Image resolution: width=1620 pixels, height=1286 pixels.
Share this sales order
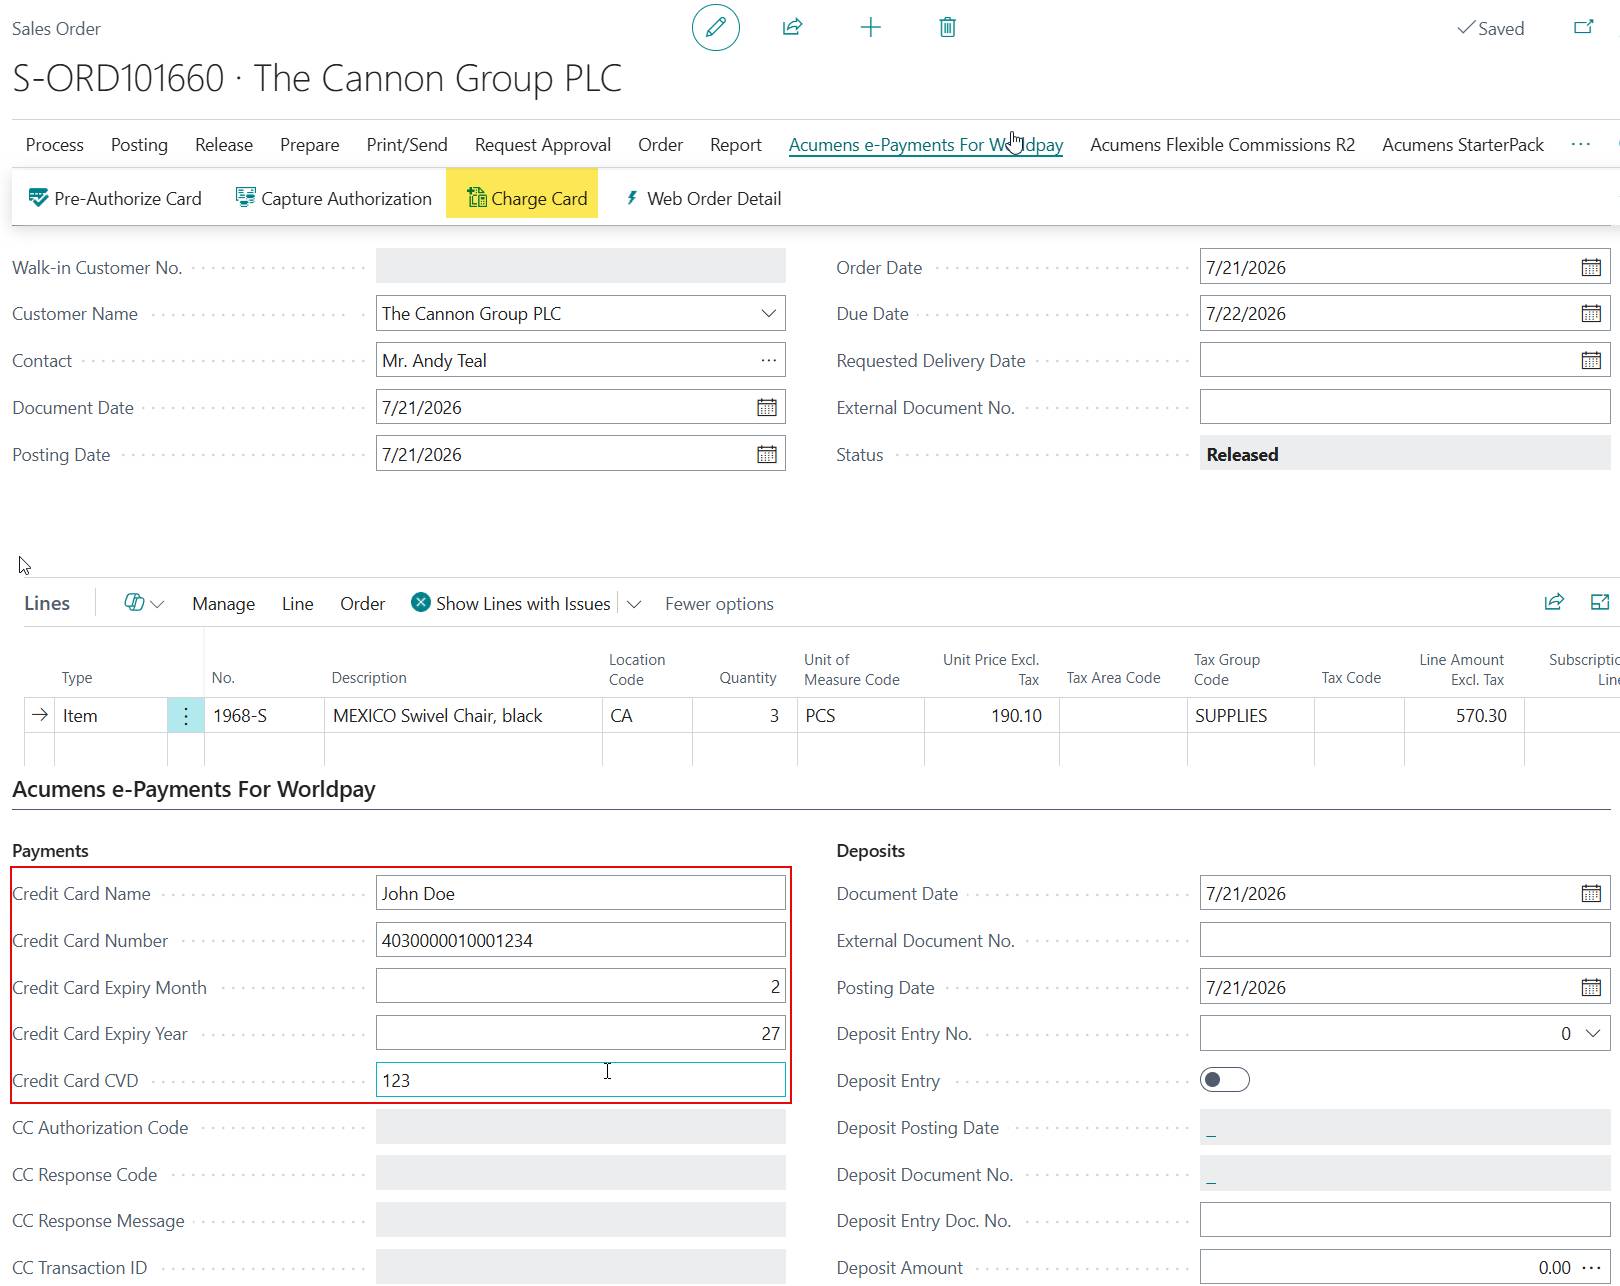click(x=793, y=28)
